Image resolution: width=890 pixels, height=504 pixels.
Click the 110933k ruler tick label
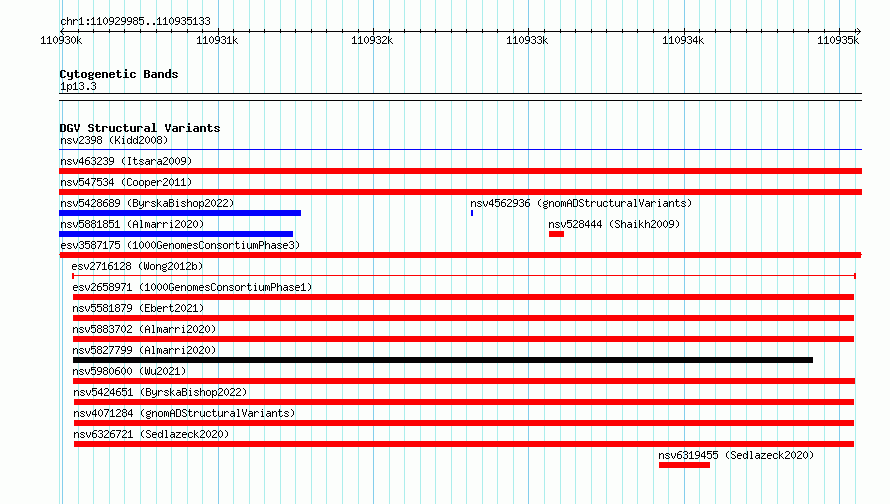(527, 40)
